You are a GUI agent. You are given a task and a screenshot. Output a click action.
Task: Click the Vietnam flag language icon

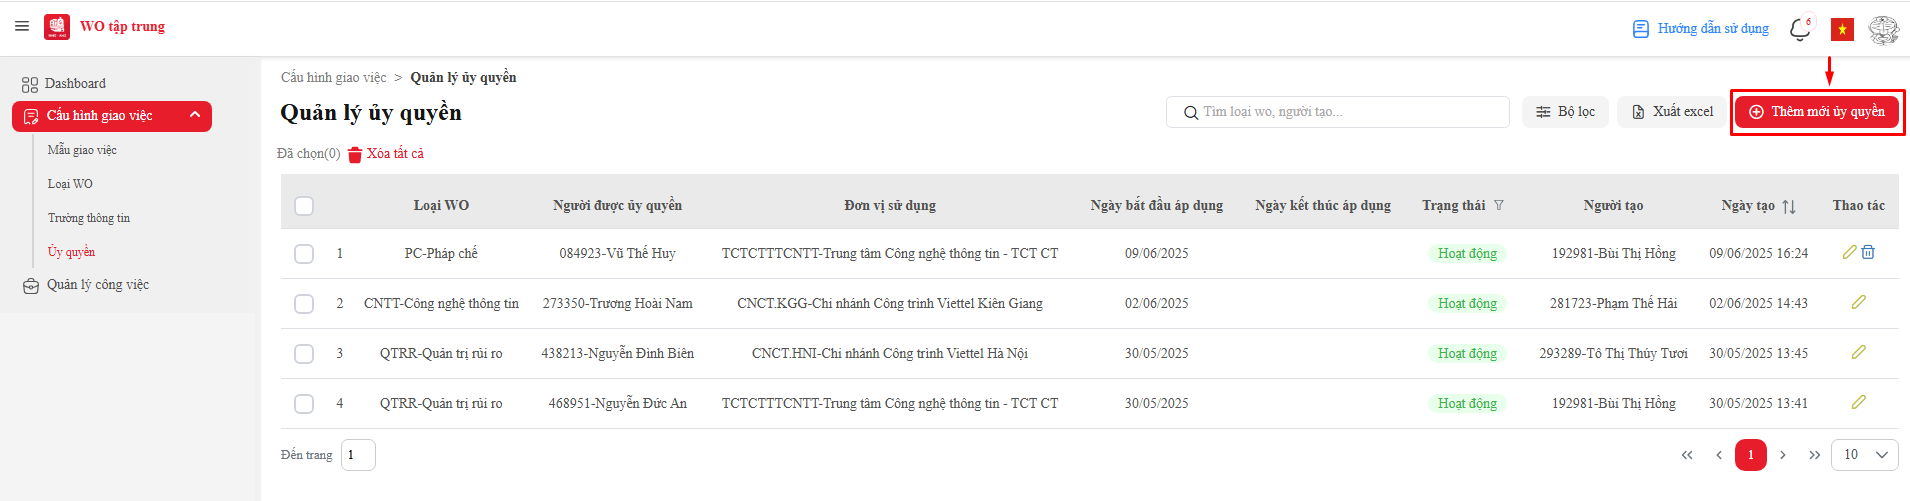point(1842,30)
